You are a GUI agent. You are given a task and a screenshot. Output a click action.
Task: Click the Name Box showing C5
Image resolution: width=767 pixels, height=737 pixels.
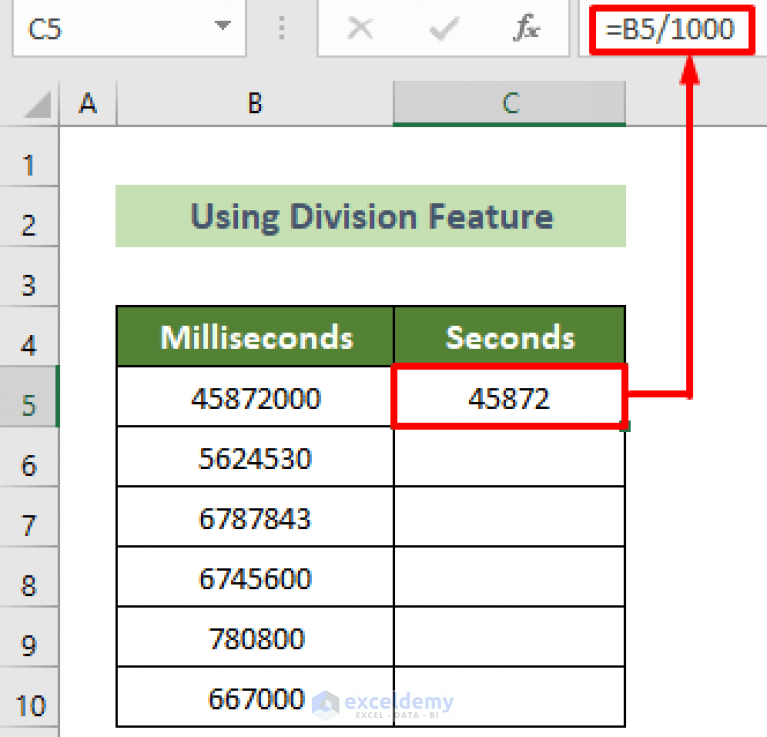[x=129, y=28]
